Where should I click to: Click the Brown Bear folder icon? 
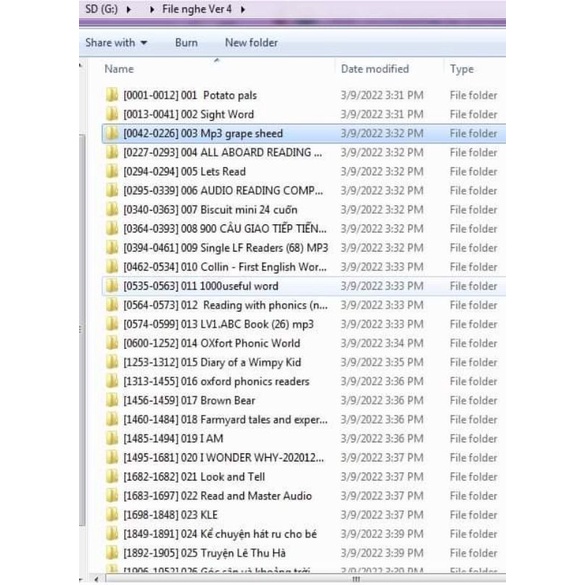click(x=112, y=400)
